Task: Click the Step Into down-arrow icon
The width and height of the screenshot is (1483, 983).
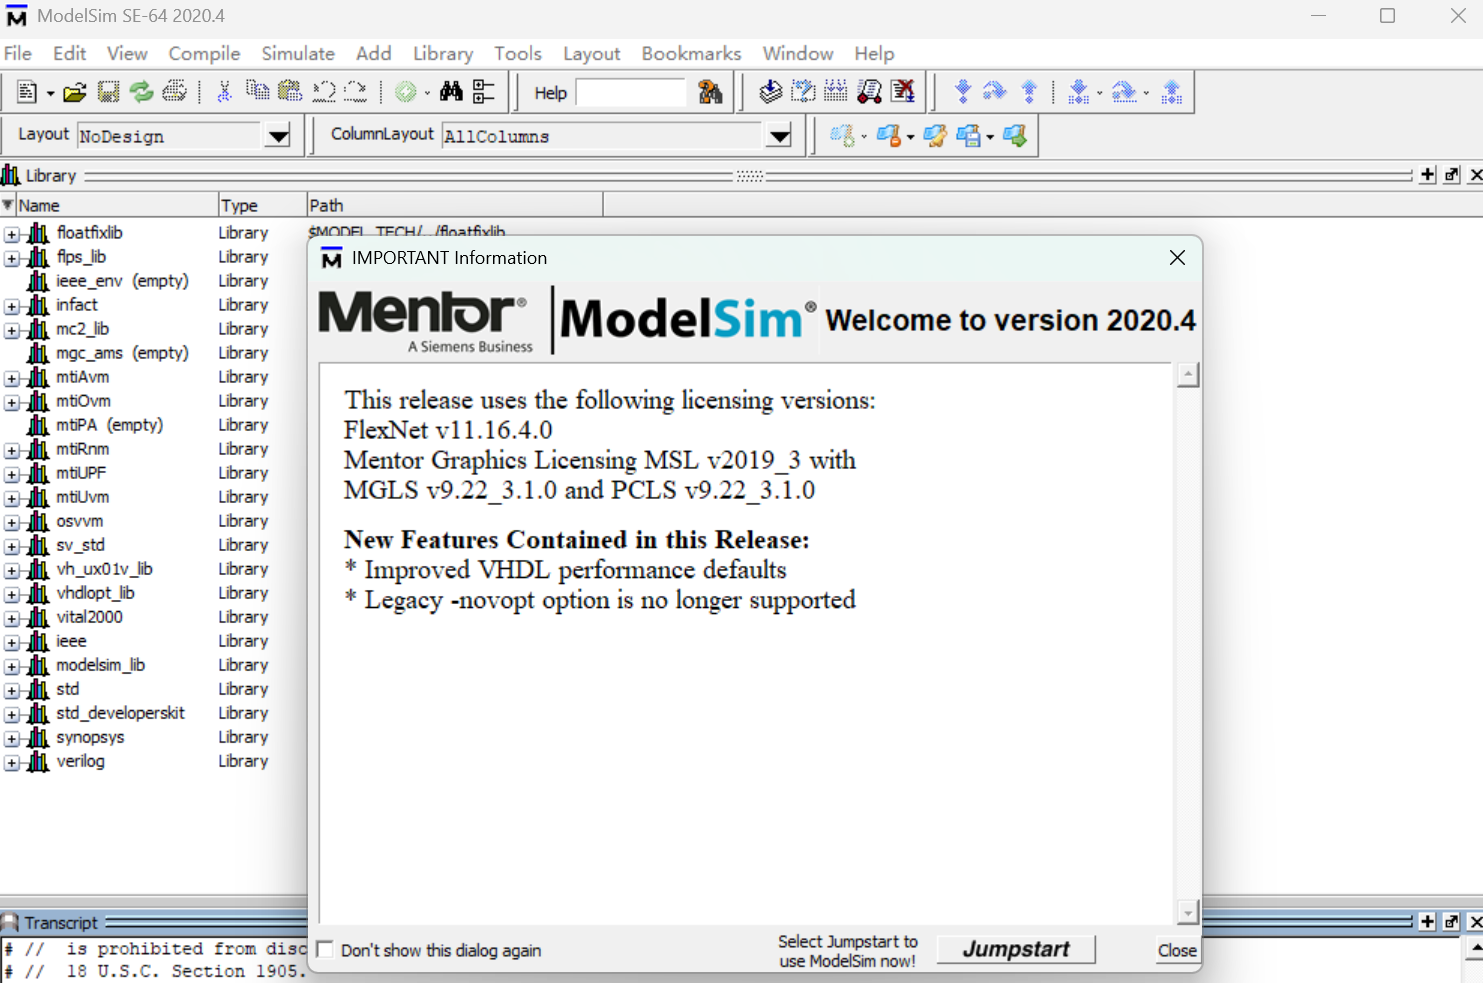Action: pos(962,92)
